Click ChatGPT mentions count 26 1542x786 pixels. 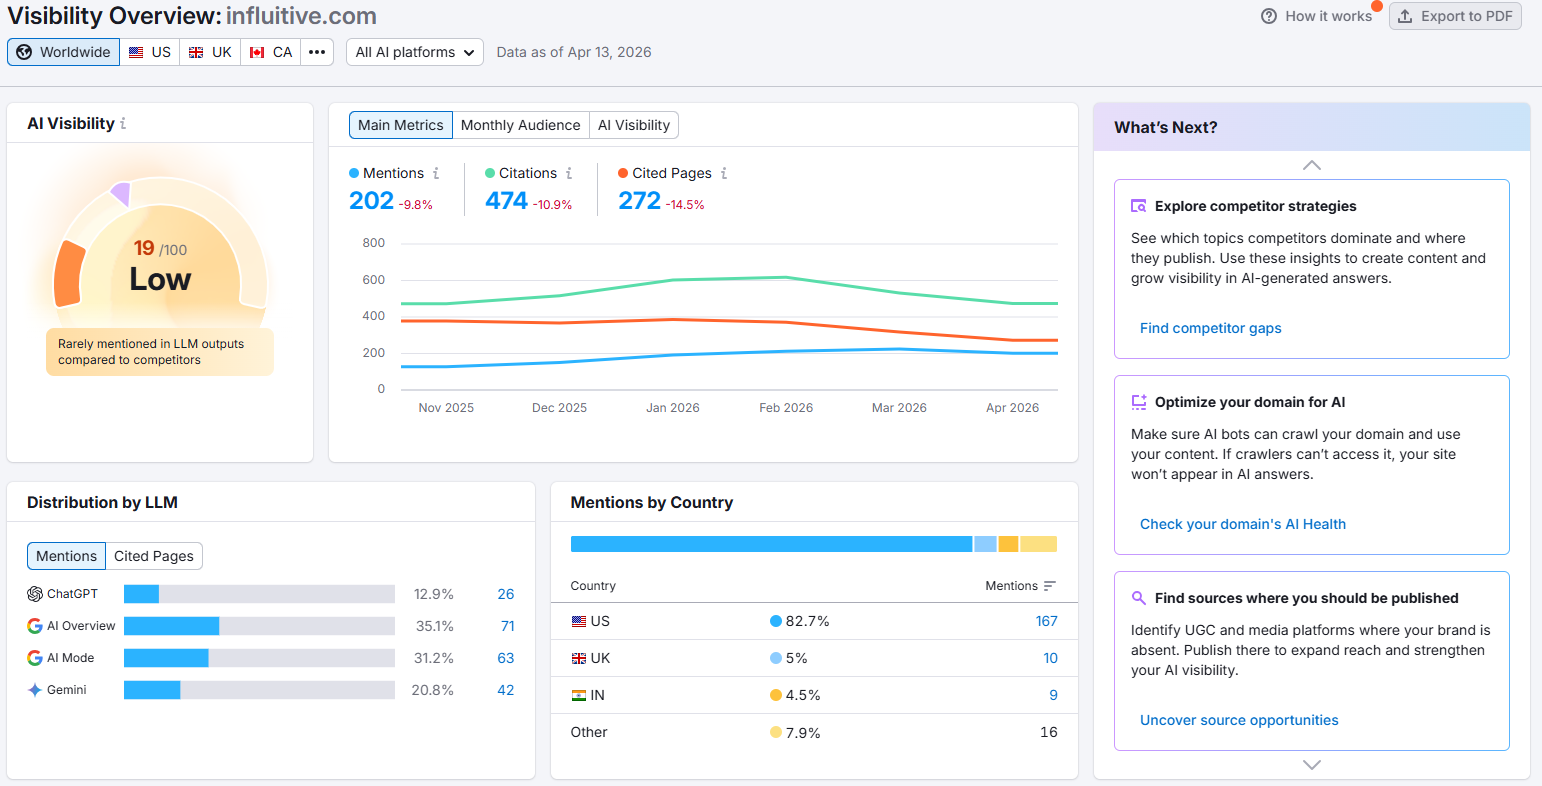tap(506, 594)
